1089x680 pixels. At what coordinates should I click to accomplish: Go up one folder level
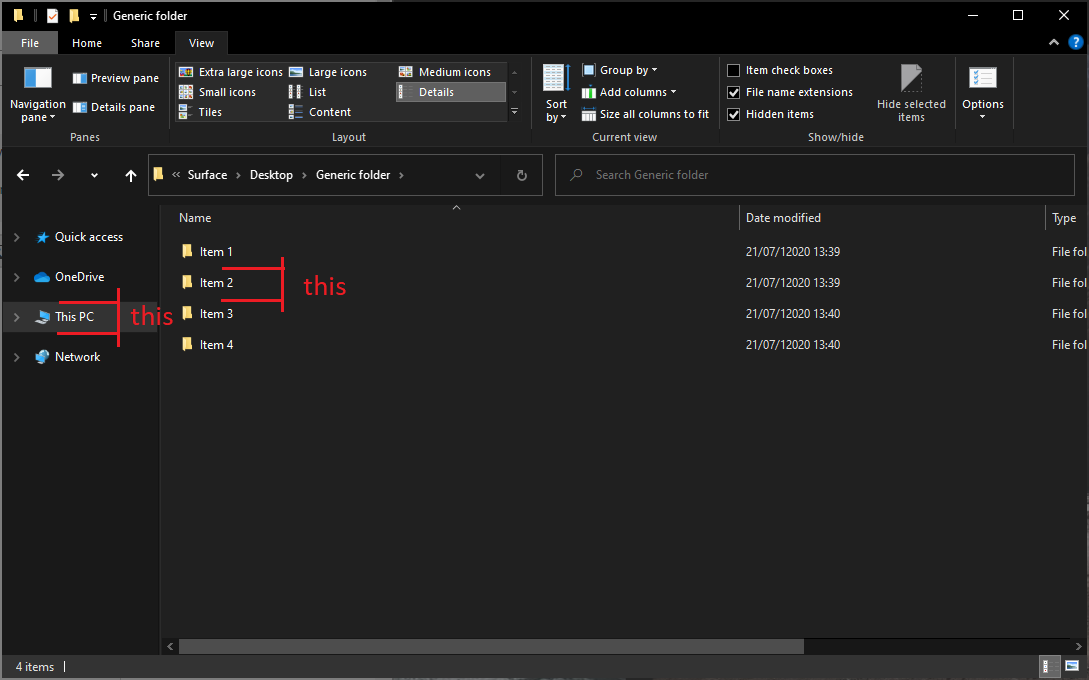coord(131,175)
